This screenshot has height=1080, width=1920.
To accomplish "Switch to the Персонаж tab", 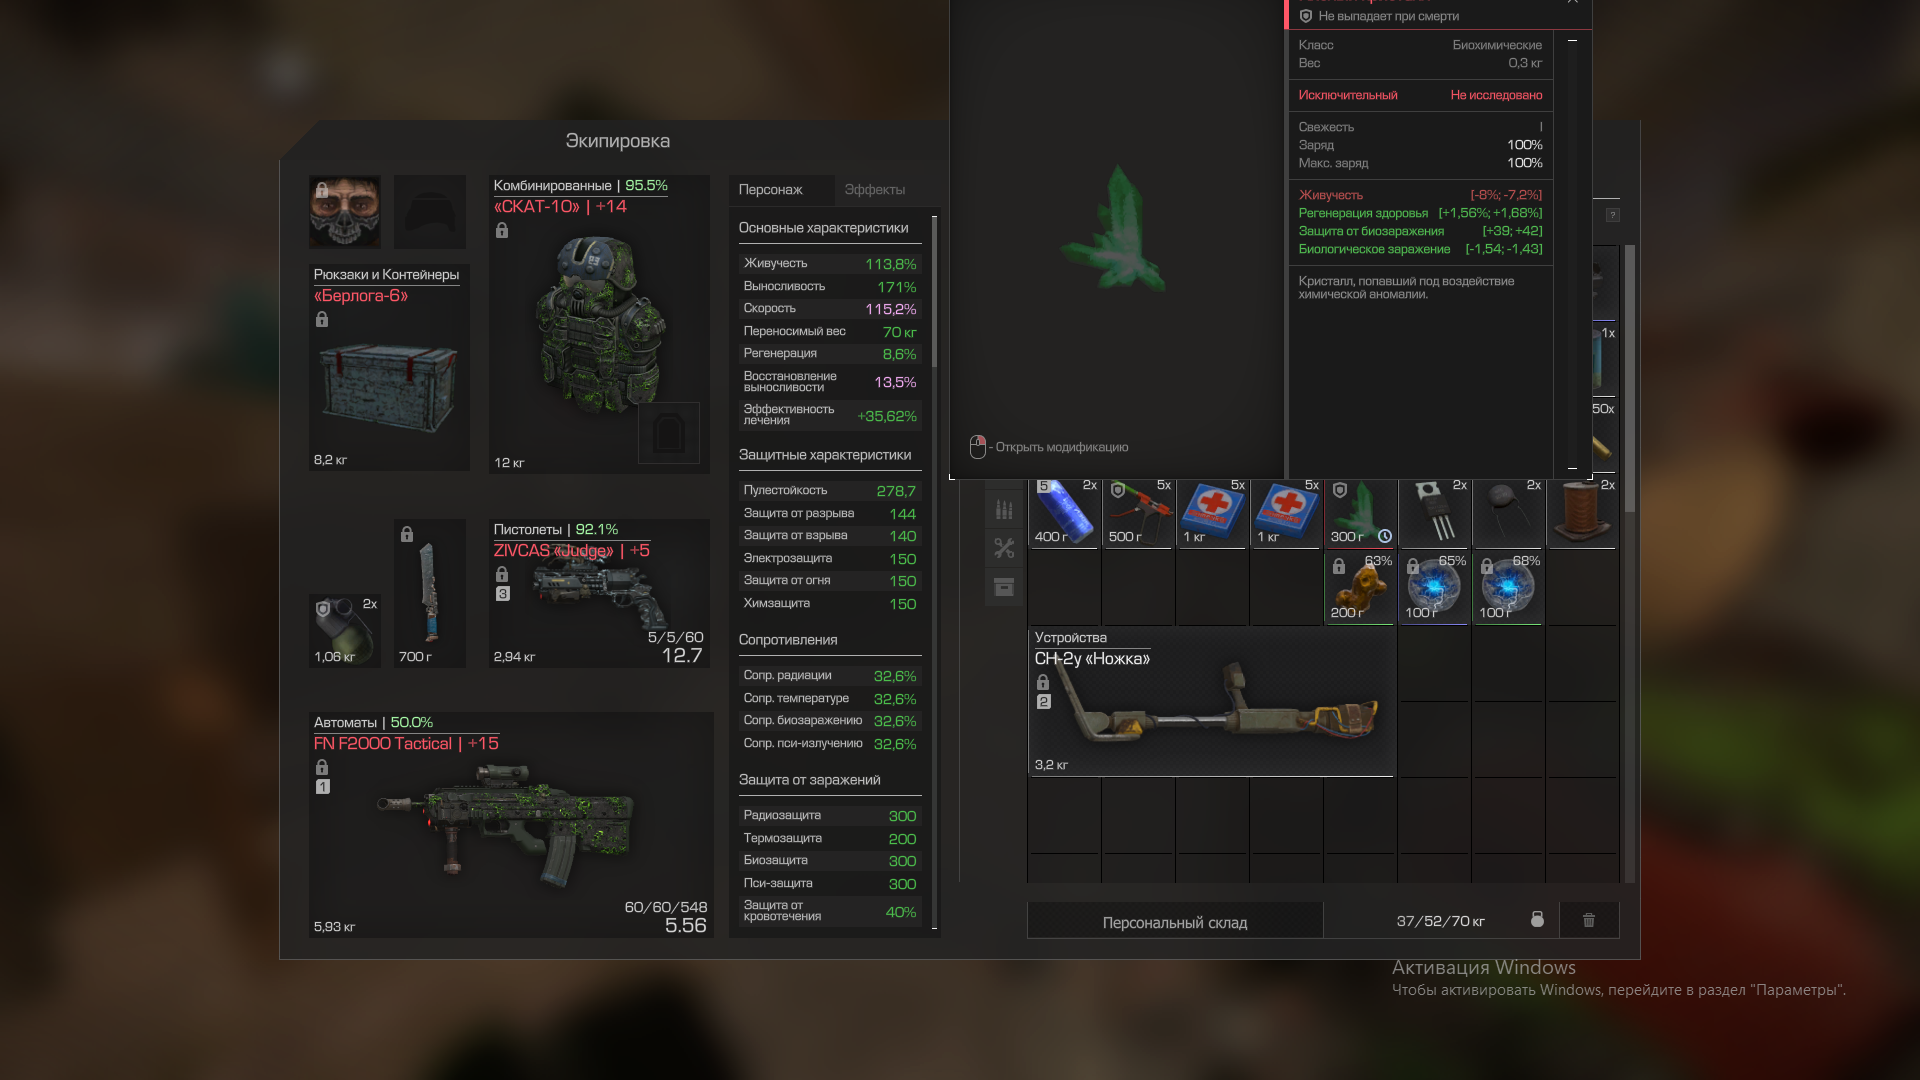I will (770, 189).
